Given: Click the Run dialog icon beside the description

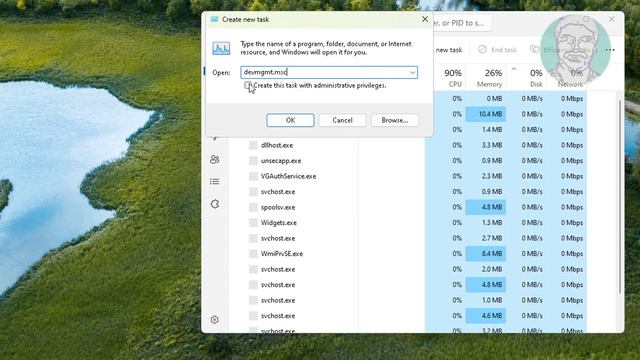Looking at the screenshot, I should [221, 48].
